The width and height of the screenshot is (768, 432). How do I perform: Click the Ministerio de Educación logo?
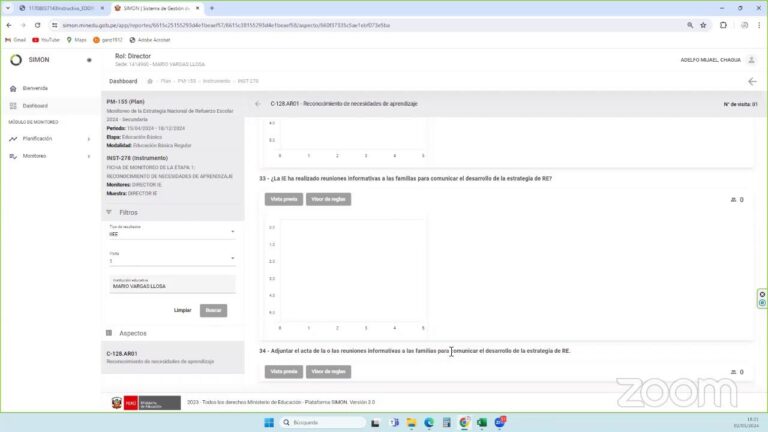point(146,403)
